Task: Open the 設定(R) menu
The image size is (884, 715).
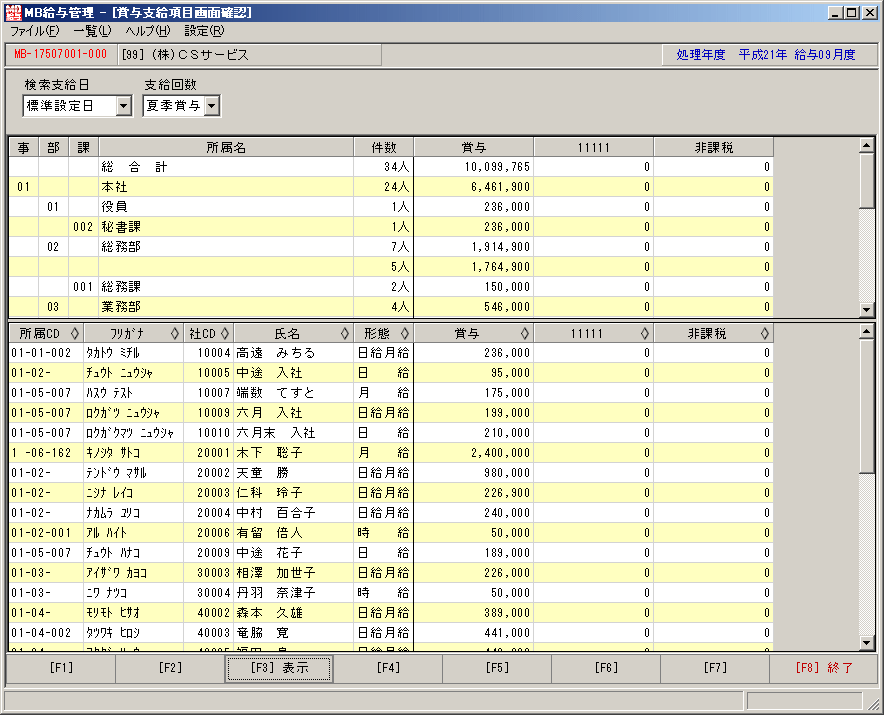Action: tap(204, 31)
